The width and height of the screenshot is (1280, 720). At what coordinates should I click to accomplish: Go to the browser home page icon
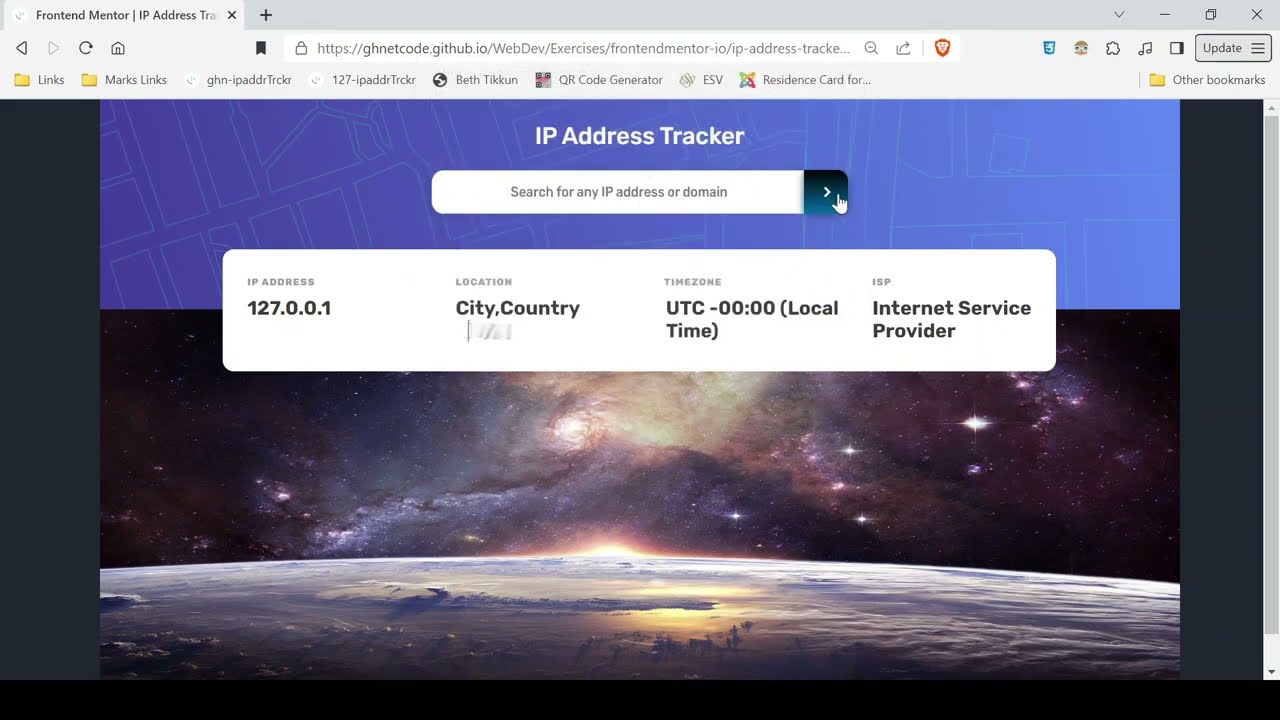[118, 48]
